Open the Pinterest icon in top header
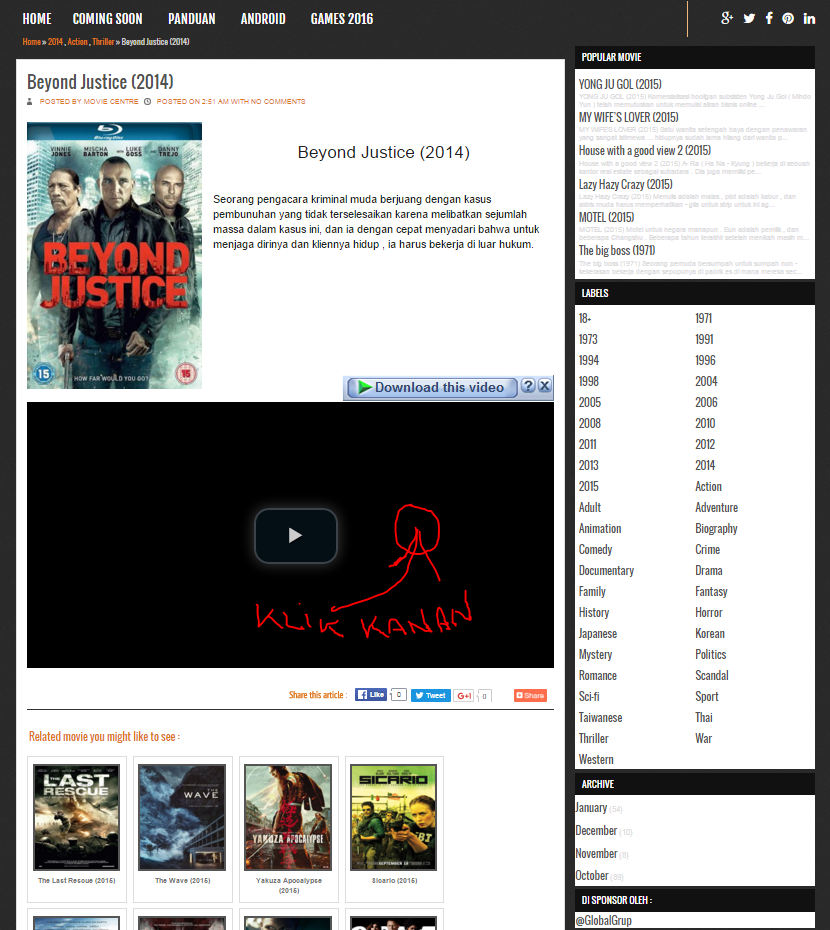830x930 pixels. click(x=788, y=18)
